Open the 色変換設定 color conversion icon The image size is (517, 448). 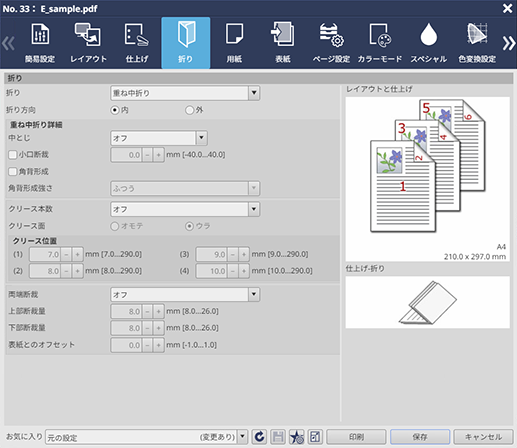pos(477,43)
